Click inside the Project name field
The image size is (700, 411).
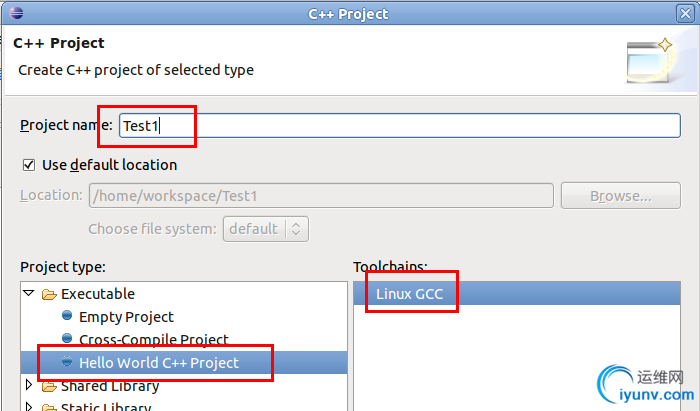400,125
